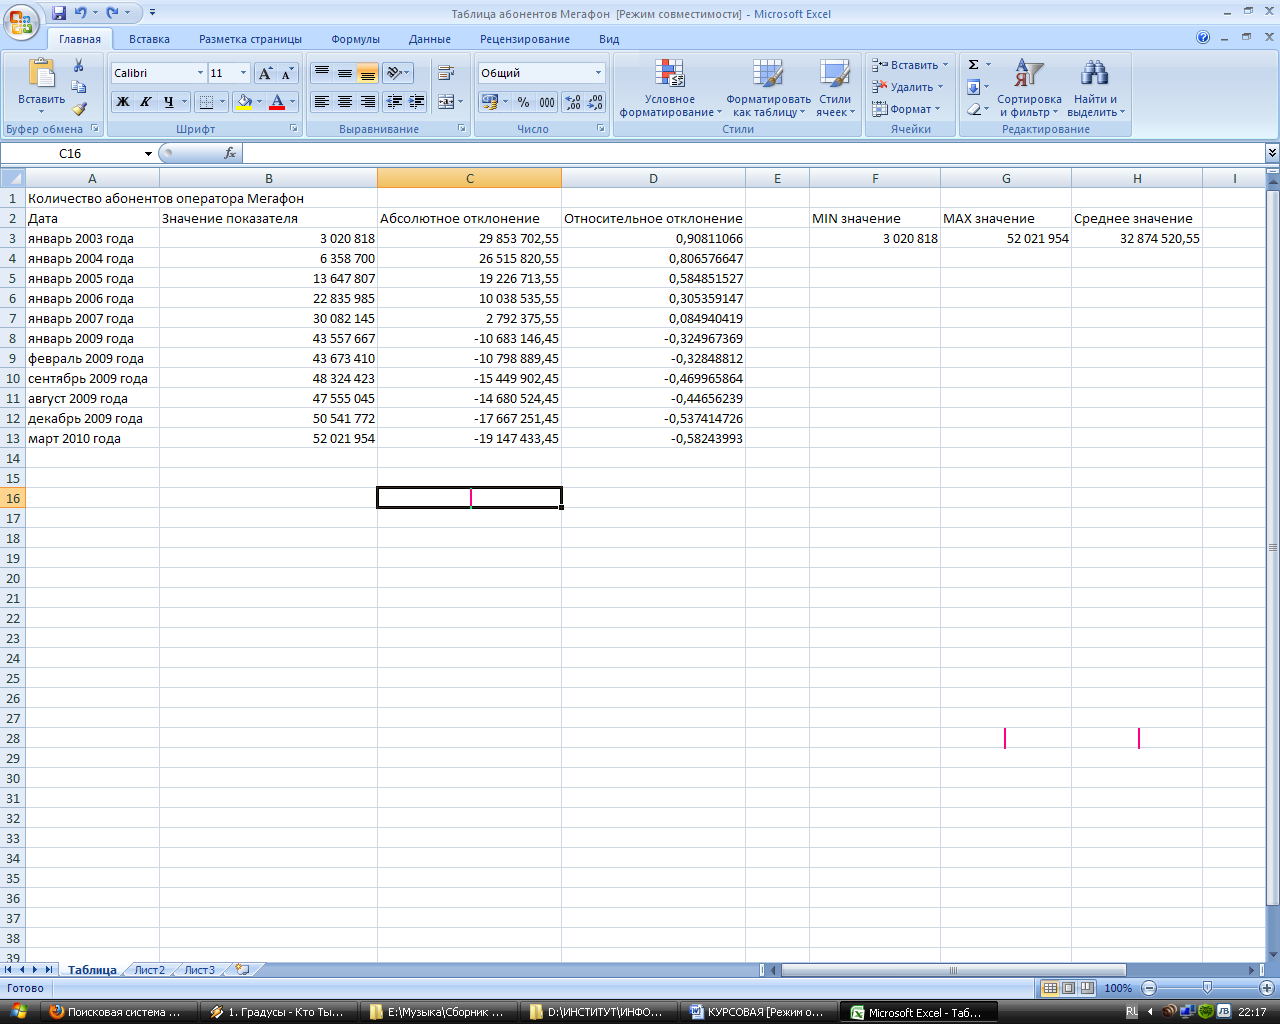Decrease the font size with the shrink-font icon
The image size is (1280, 1024).
287,73
